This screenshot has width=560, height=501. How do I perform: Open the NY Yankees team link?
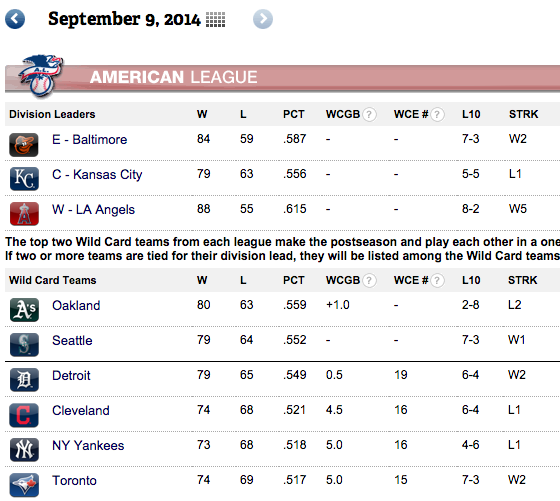88,445
